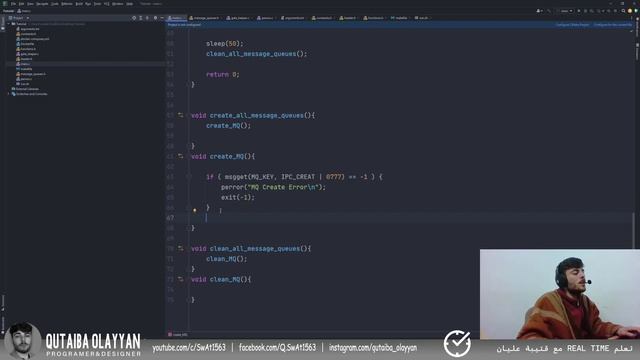This screenshot has width=640, height=360.
Task: Click the Search Everywhere magnifier icon
Action: pyautogui.click(x=623, y=11)
